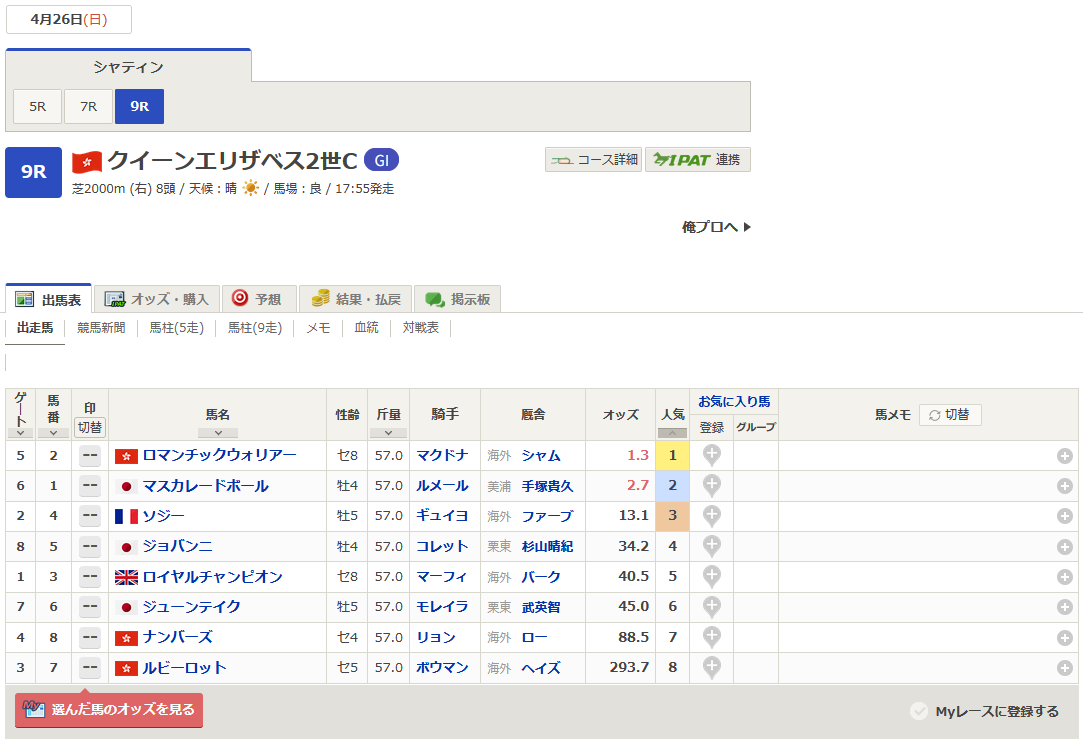Switch to 結果・払戻 tab
The image size is (1083, 742).
point(356,299)
